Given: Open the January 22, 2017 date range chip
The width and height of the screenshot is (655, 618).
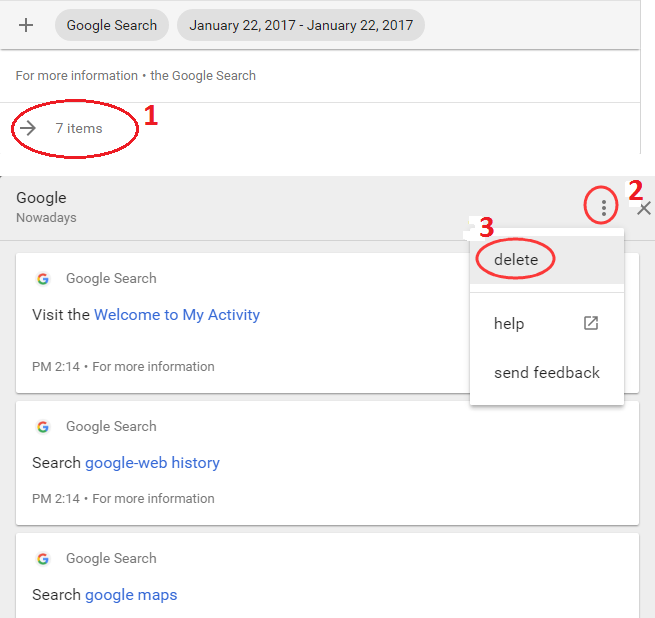Looking at the screenshot, I should (x=301, y=26).
